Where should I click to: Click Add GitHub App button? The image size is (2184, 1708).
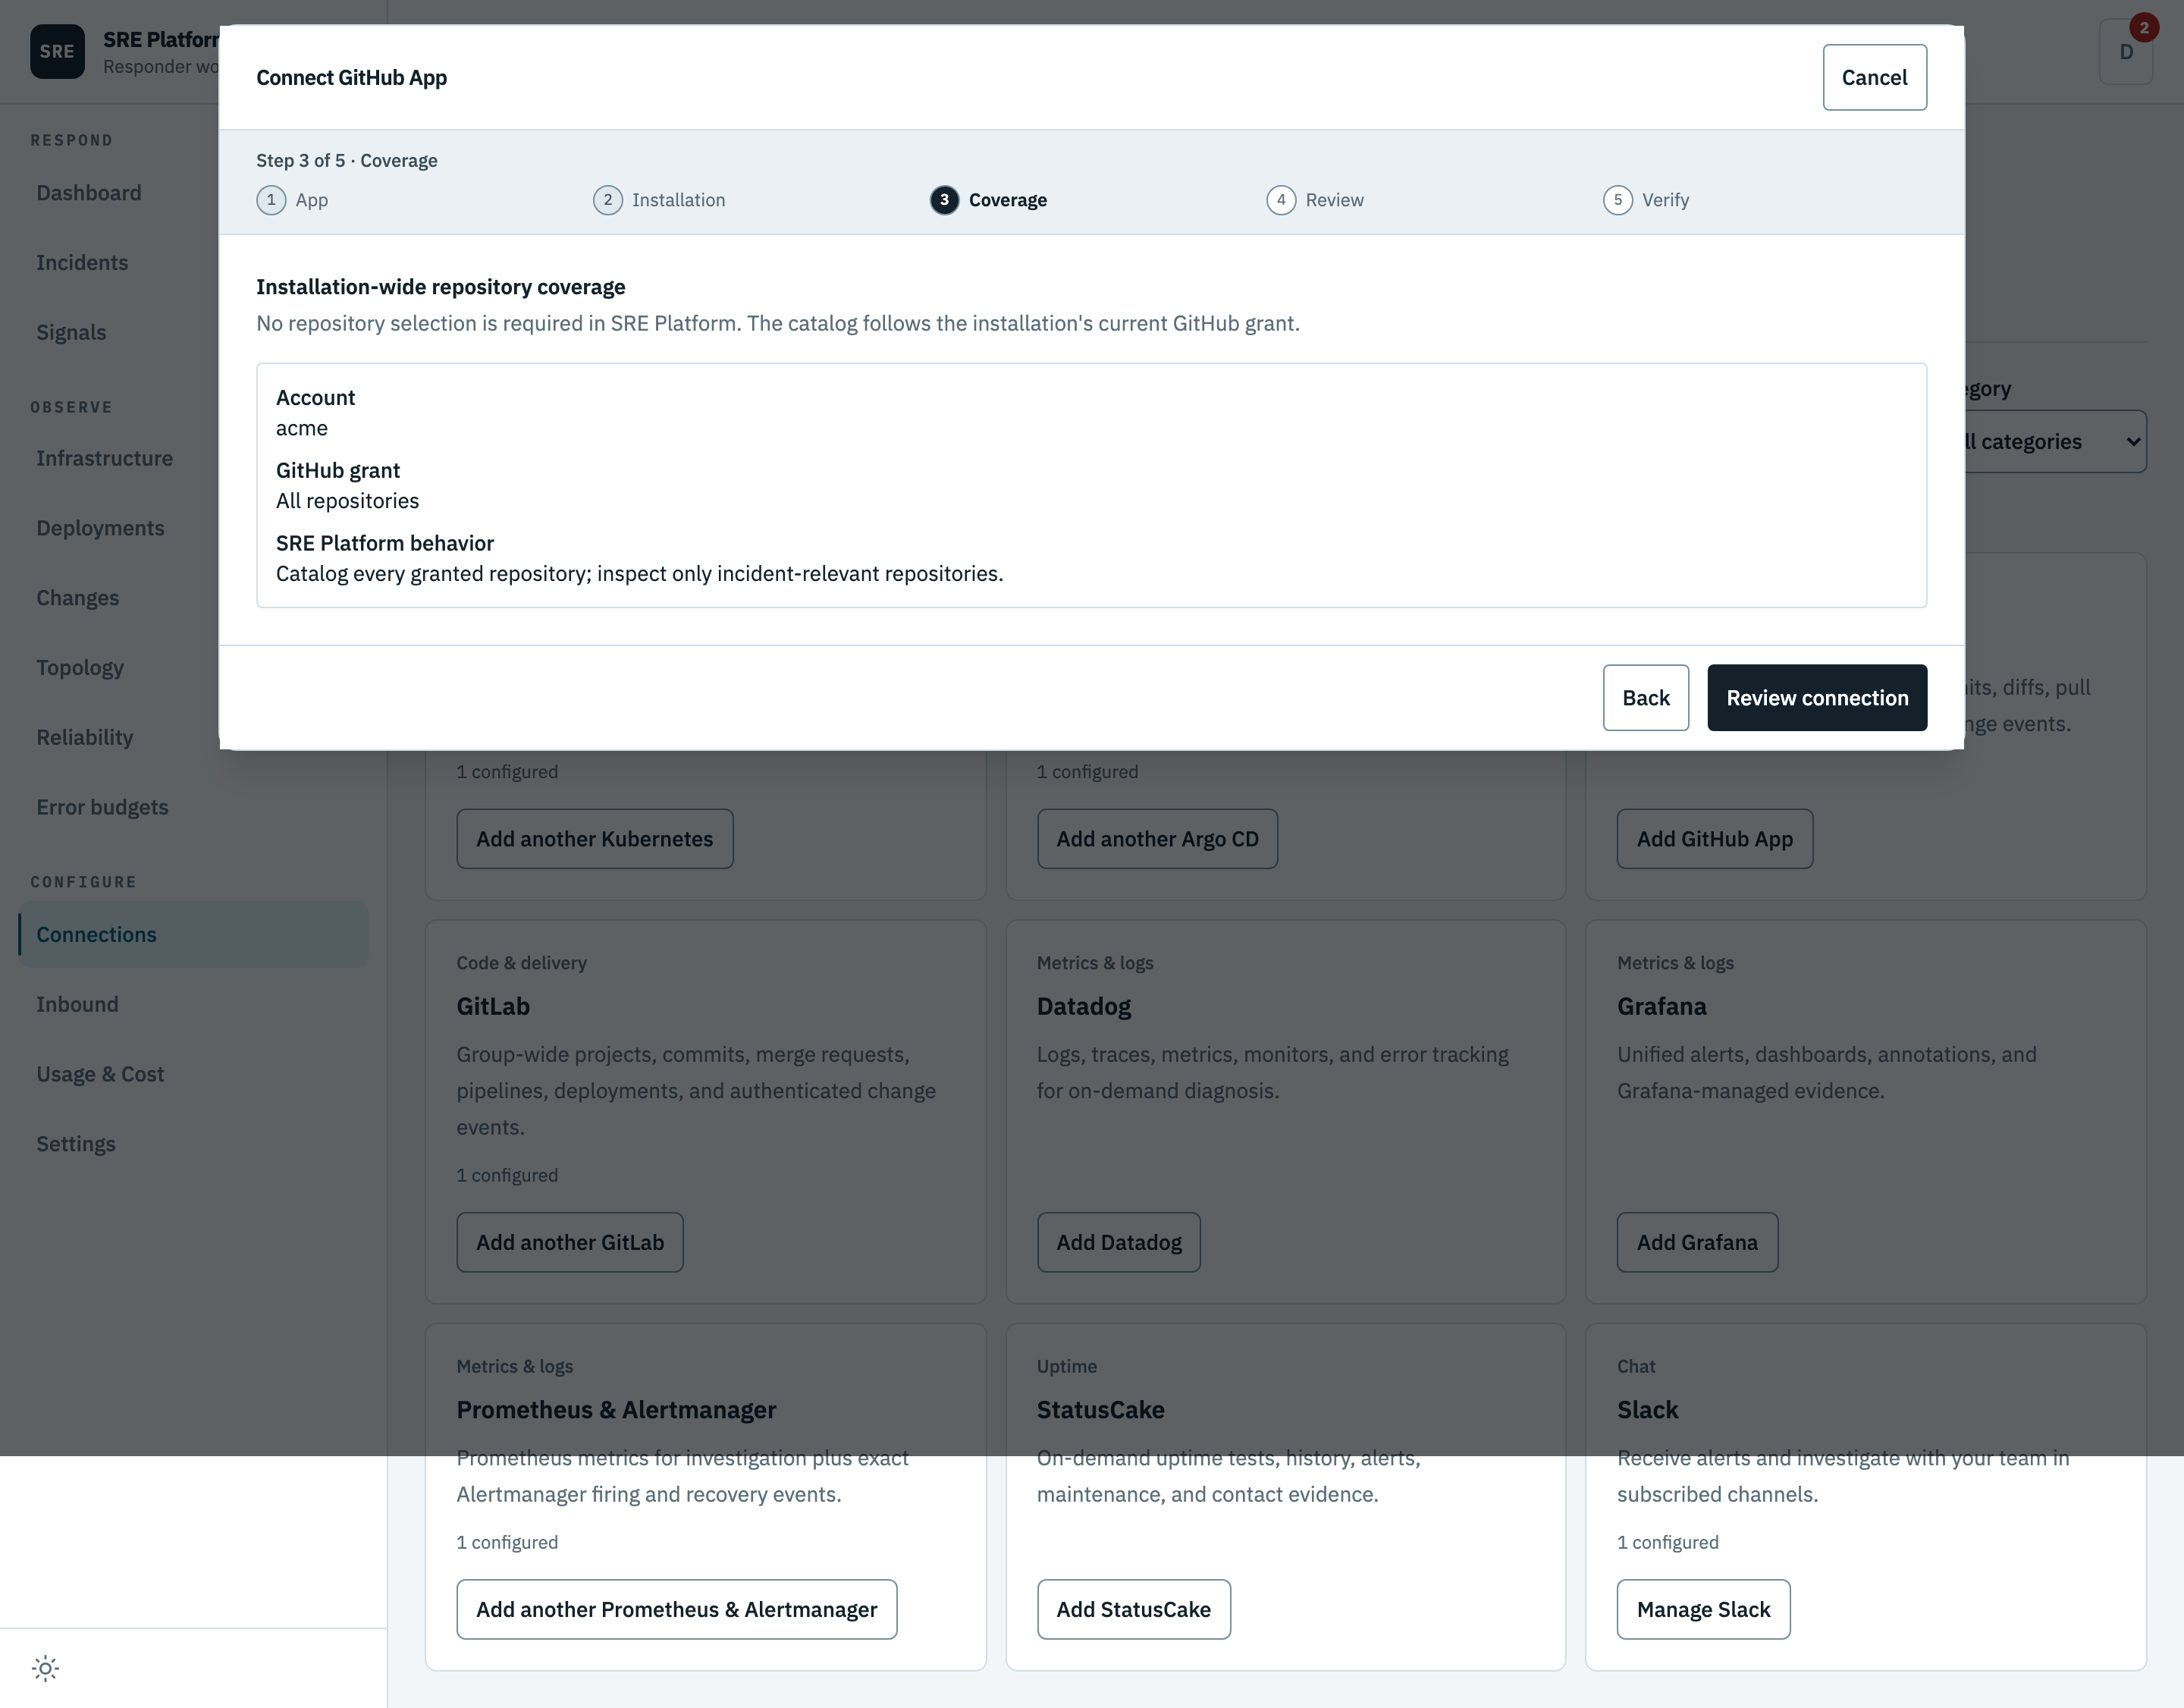tap(1714, 839)
